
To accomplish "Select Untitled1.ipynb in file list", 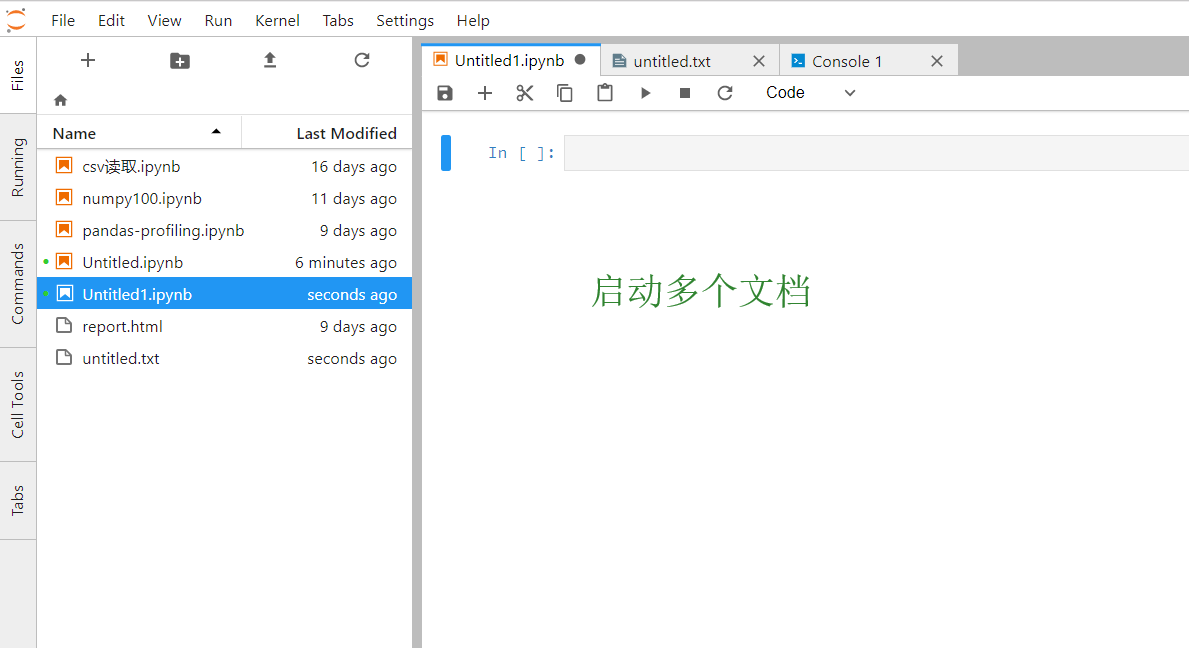I will click(224, 294).
